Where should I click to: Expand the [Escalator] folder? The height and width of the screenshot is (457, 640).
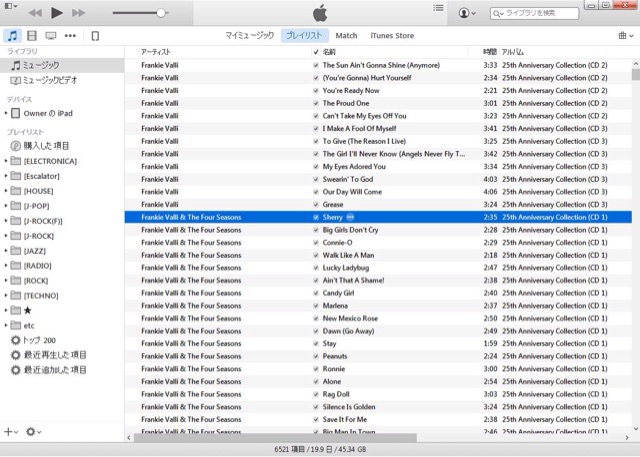pyautogui.click(x=6, y=176)
